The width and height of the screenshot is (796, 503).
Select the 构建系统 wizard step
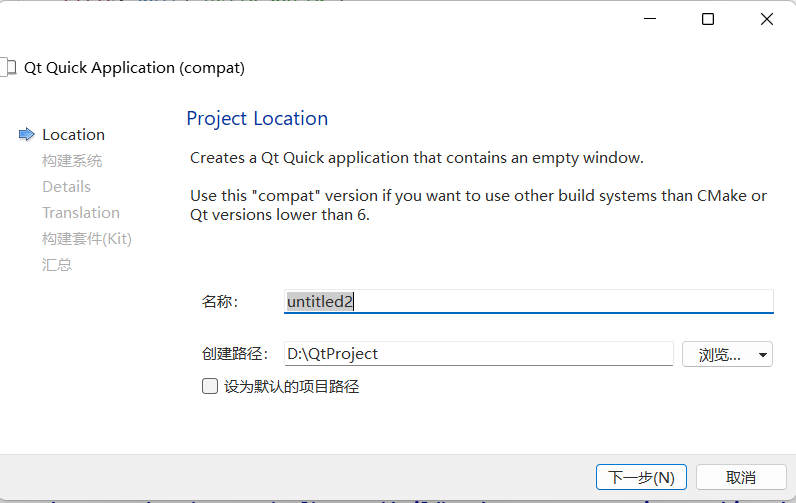[72, 160]
